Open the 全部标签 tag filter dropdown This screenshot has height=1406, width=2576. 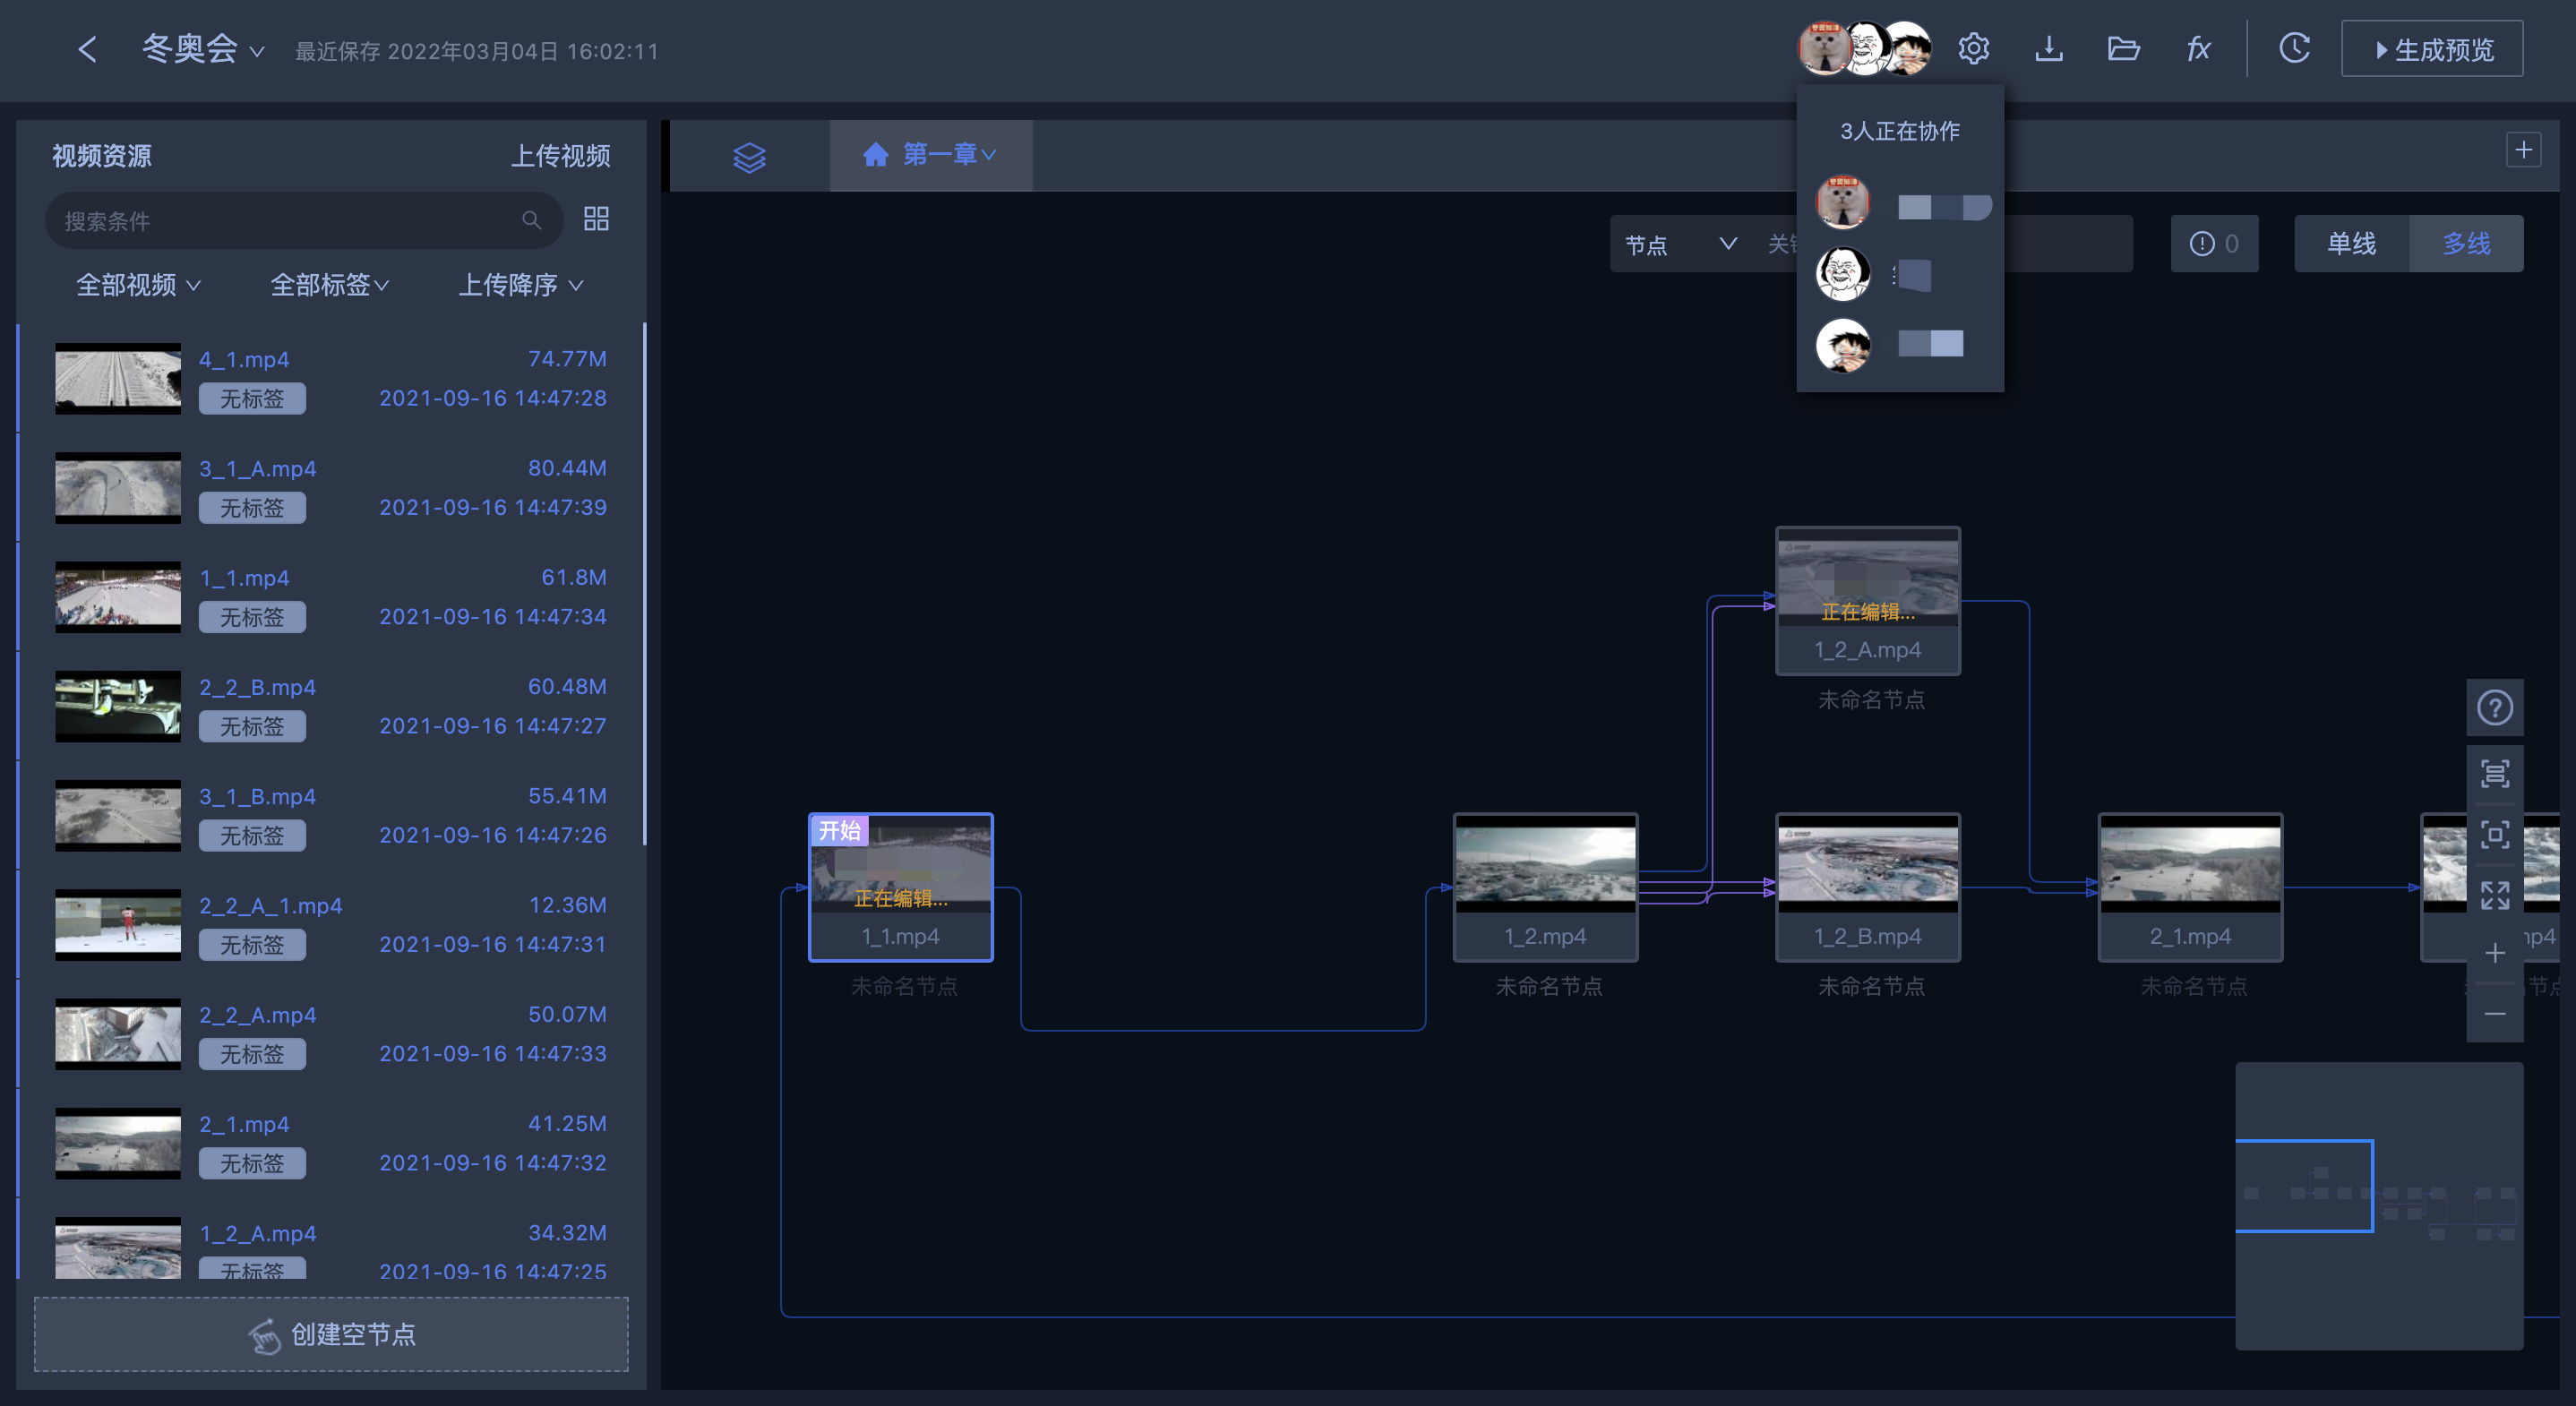(329, 285)
